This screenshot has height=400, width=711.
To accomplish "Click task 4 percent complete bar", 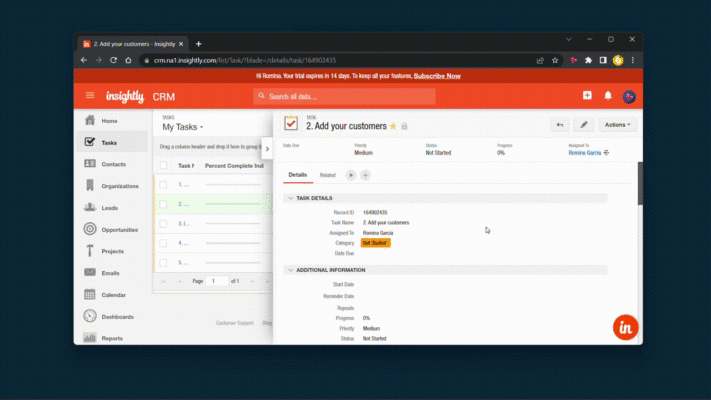I will tap(233, 243).
